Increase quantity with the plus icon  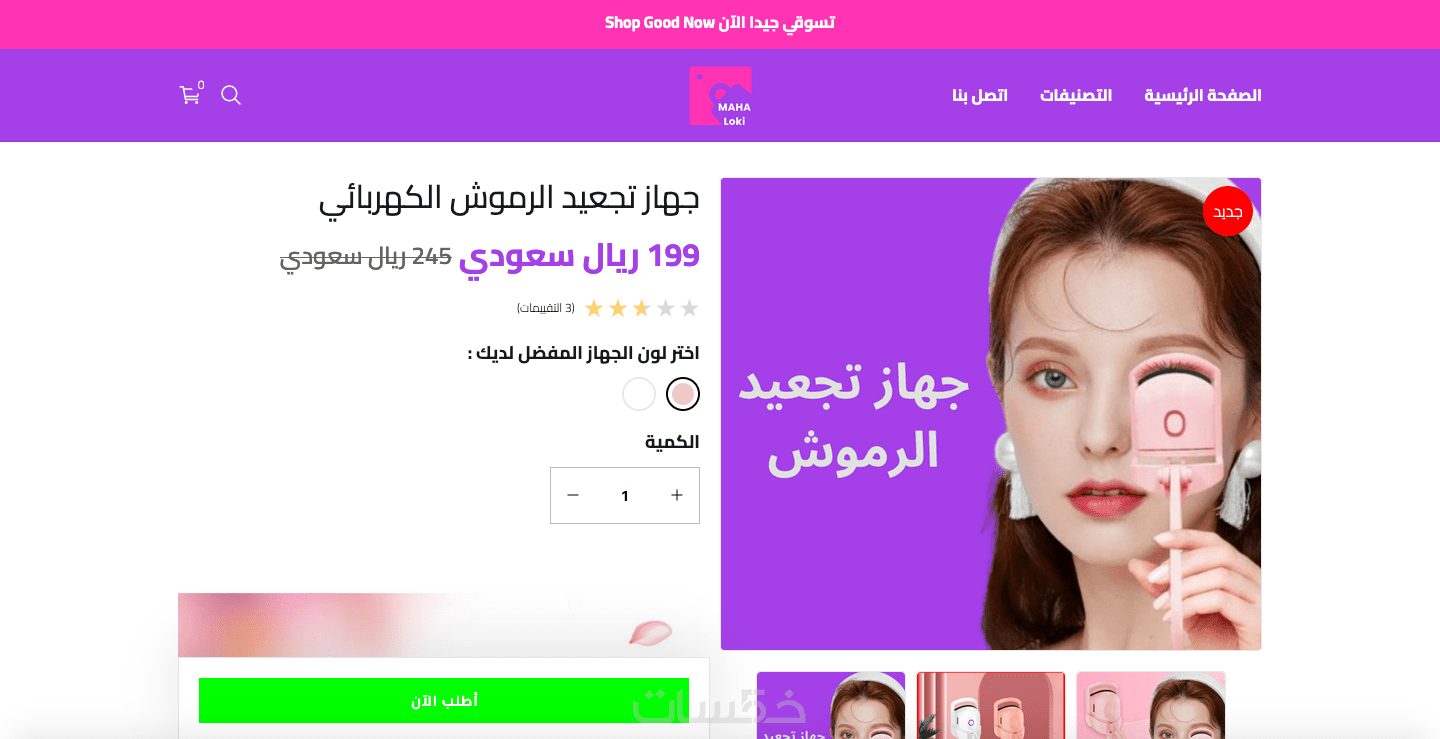[677, 495]
